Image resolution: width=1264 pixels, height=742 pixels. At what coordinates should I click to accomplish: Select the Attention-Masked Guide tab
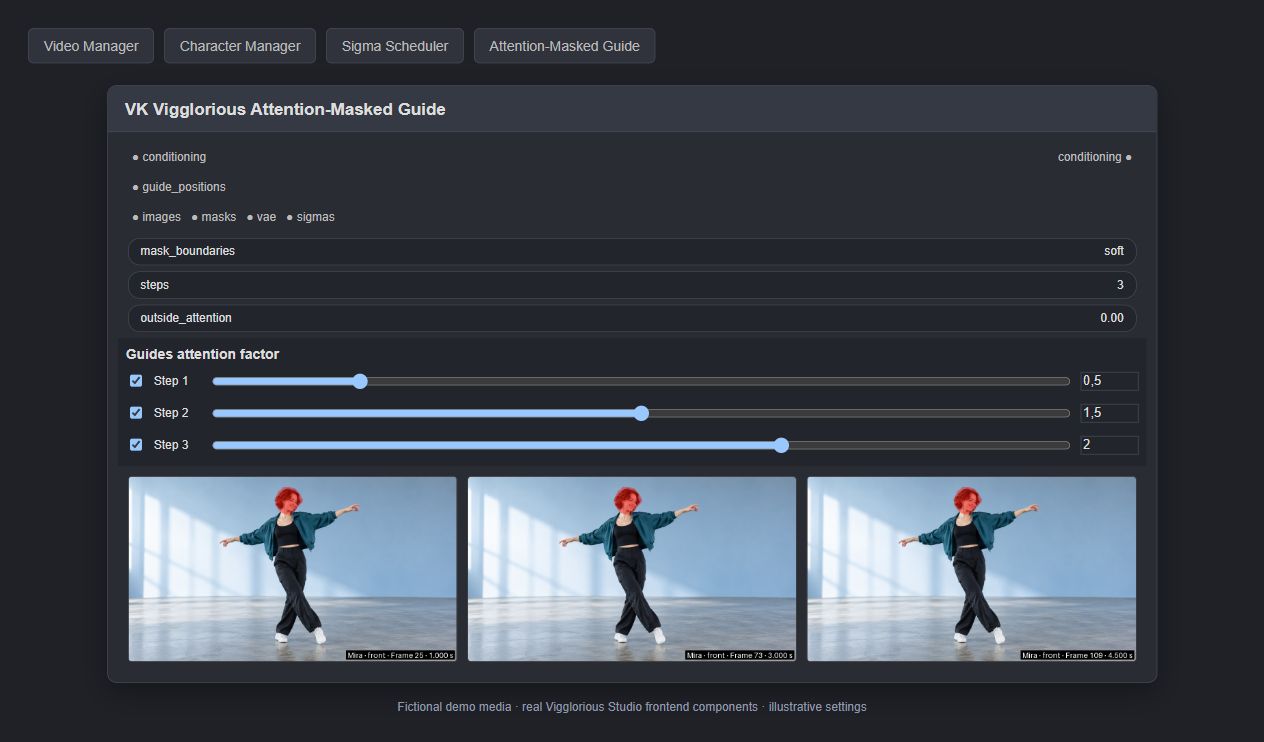564,46
